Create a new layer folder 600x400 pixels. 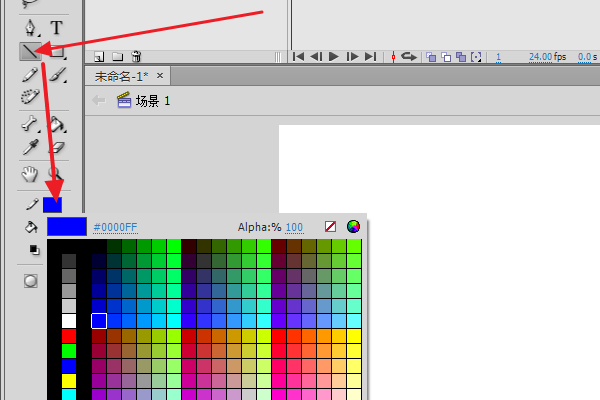117,57
